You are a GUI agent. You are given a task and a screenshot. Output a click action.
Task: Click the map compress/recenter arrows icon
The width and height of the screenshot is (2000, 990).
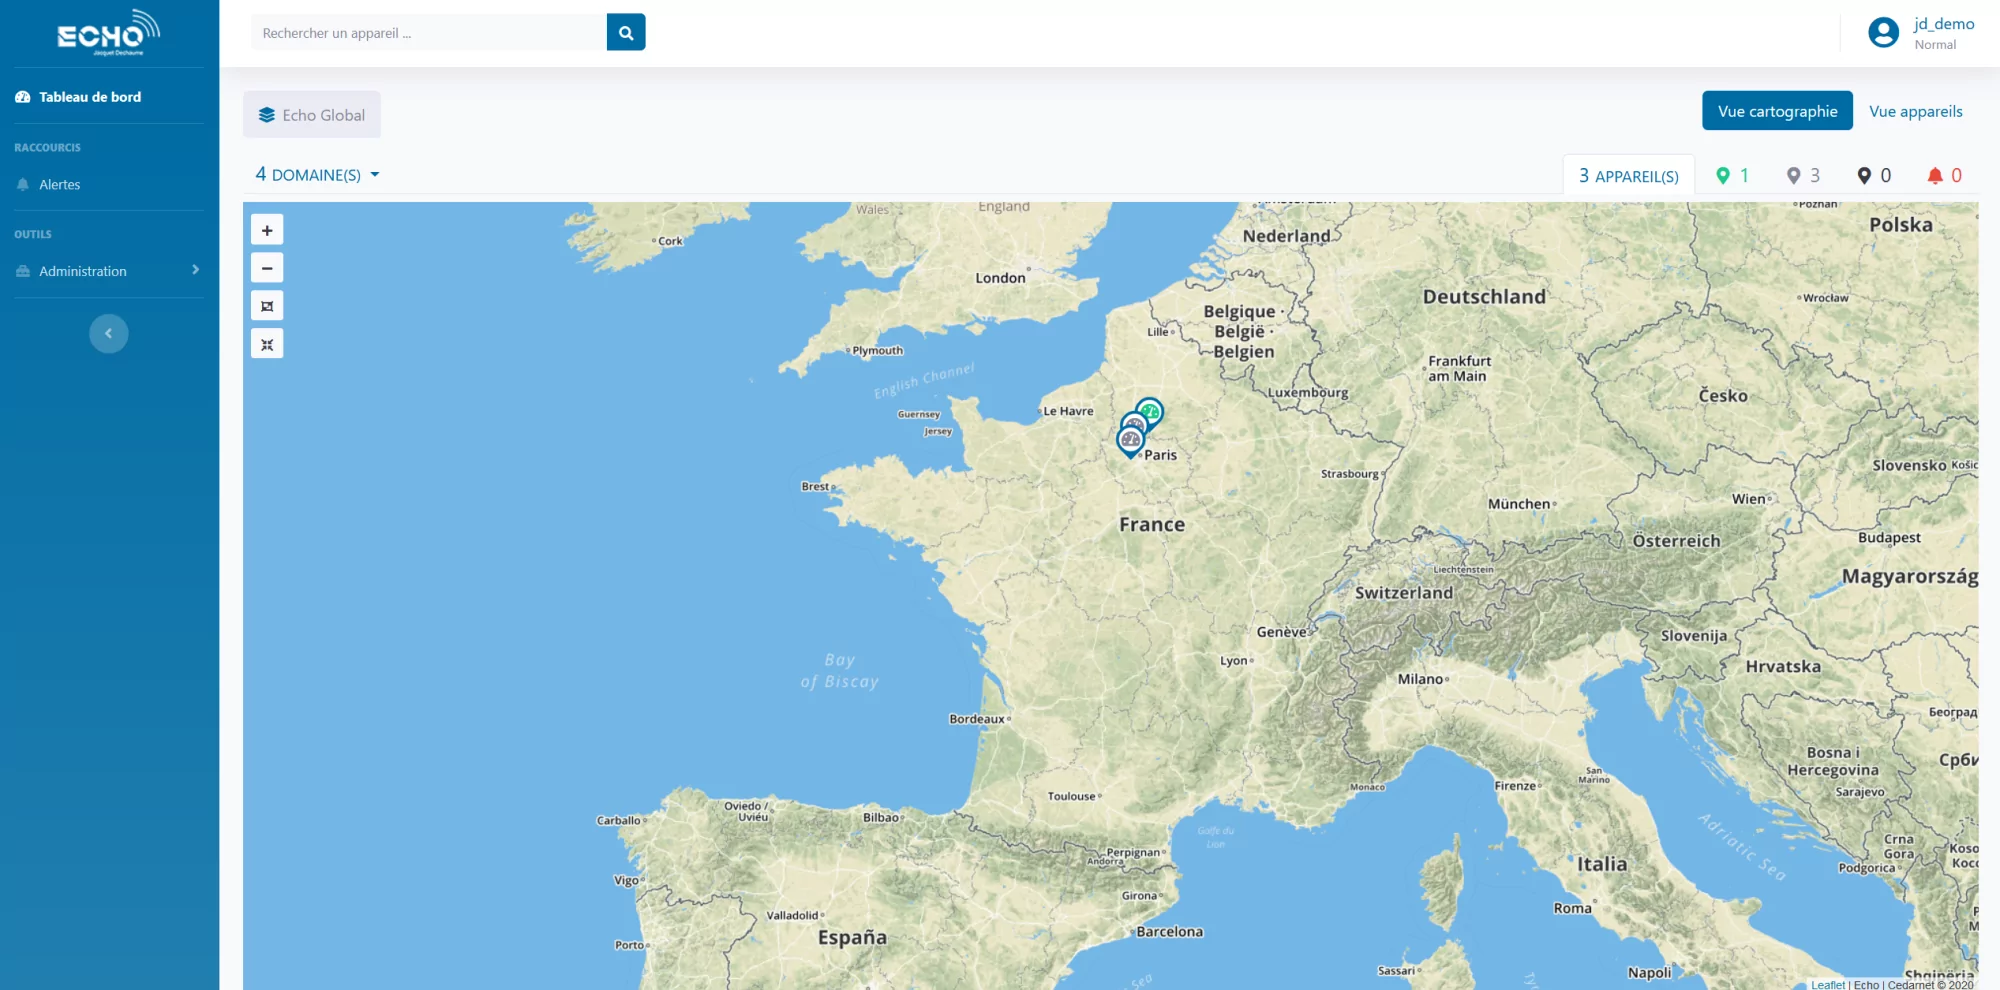coord(267,344)
